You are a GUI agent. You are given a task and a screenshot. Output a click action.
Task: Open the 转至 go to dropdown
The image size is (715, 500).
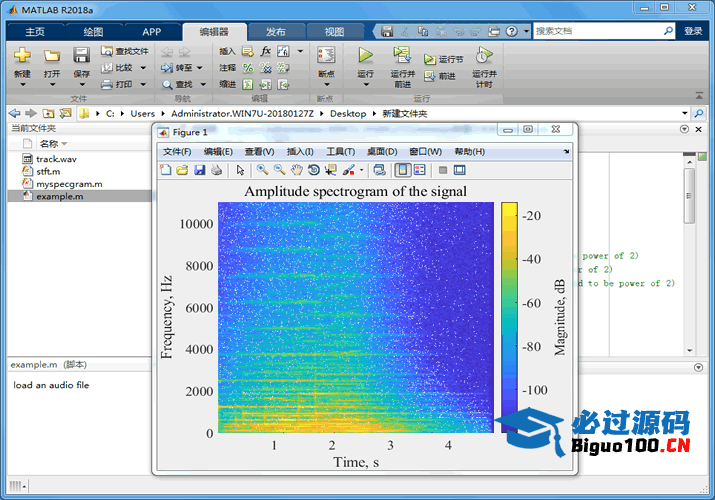[x=200, y=68]
